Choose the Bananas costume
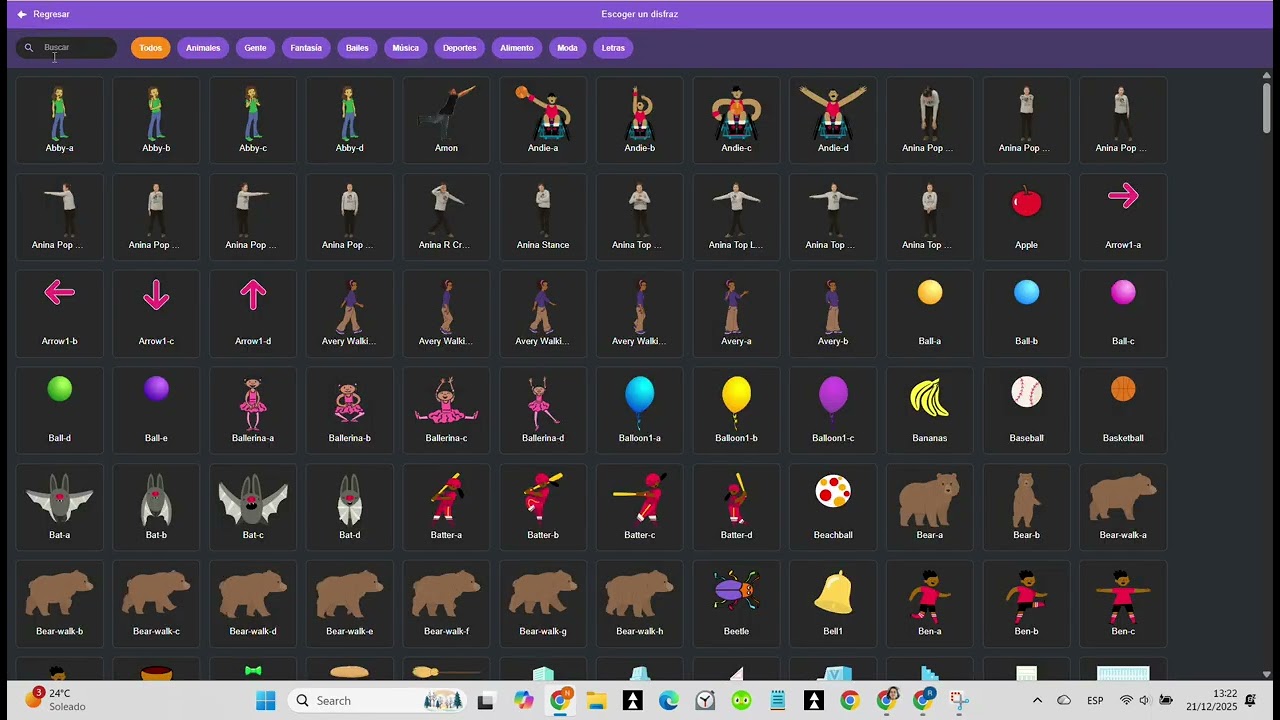1280x720 pixels. click(x=930, y=410)
